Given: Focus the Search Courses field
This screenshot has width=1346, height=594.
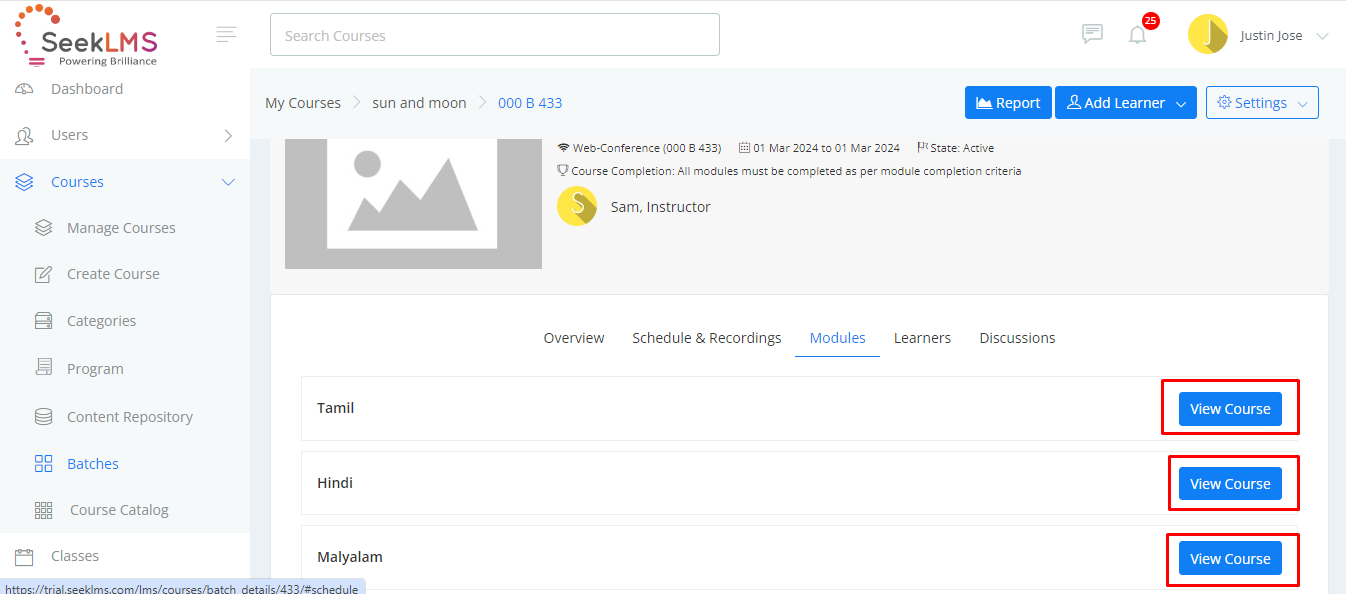Looking at the screenshot, I should pyautogui.click(x=495, y=35).
